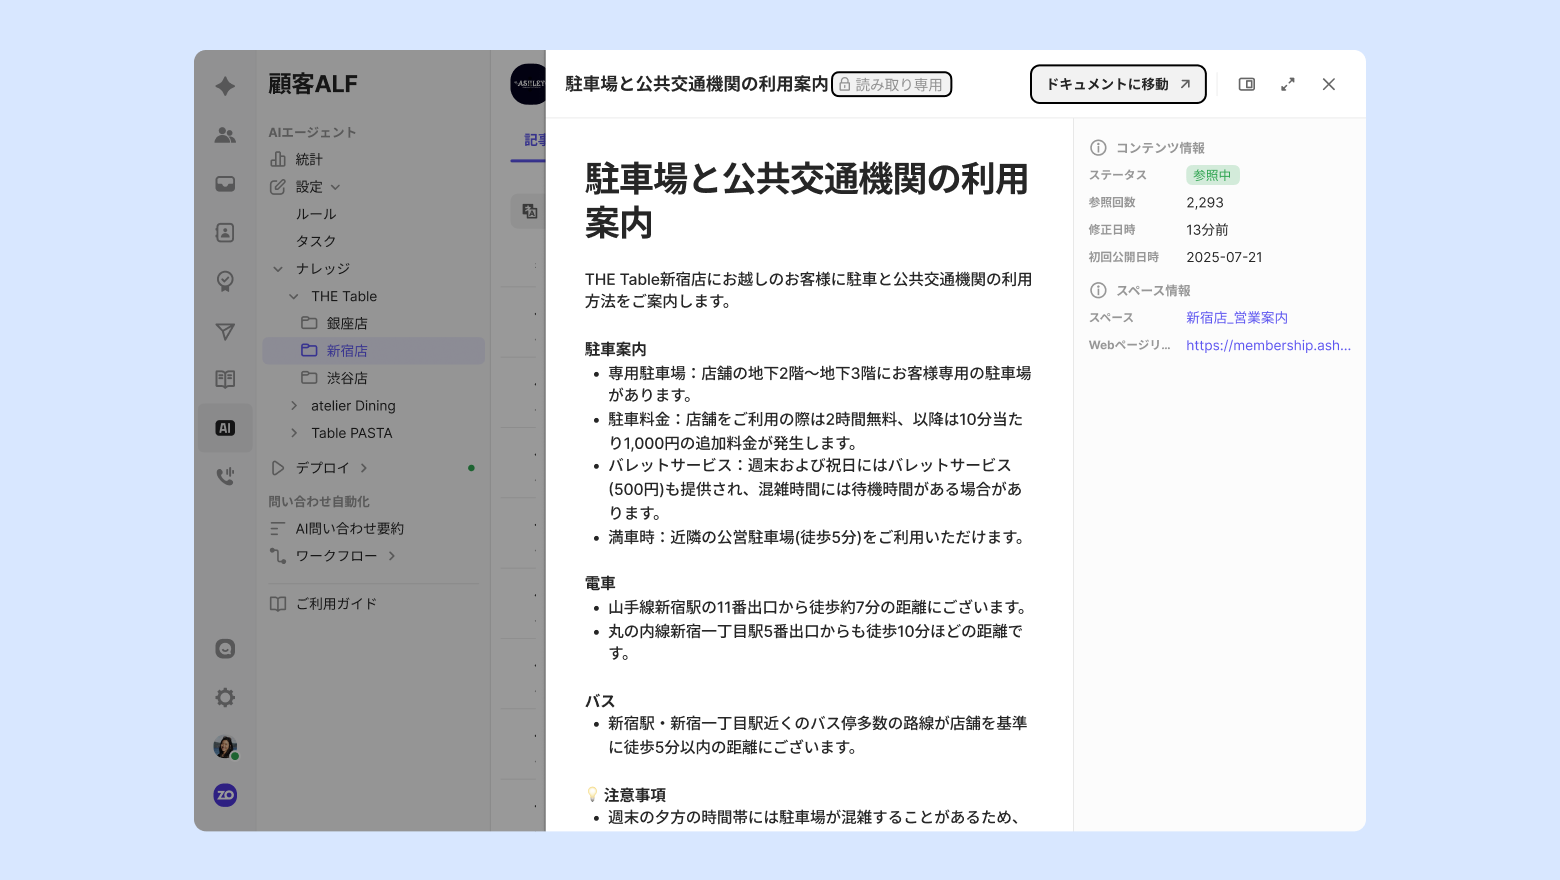Screen dimensions: 1560x880
Task: Click the info icon beside コンテンツ情報
Action: [1098, 148]
